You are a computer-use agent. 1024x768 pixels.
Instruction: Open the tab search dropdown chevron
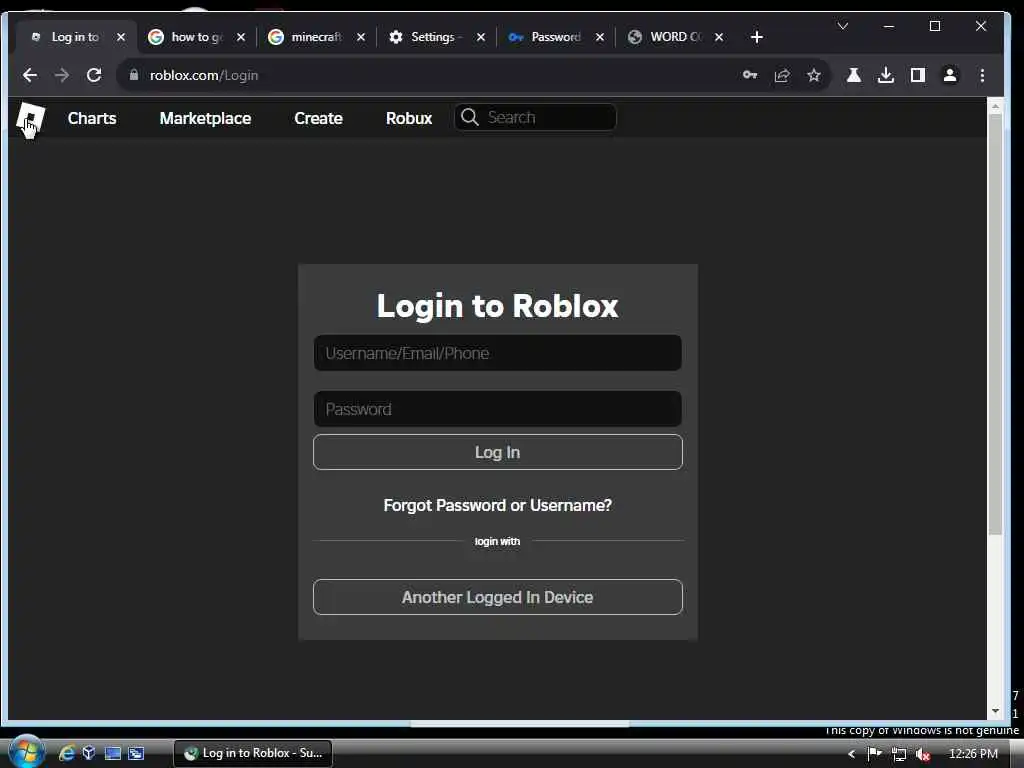(x=842, y=26)
